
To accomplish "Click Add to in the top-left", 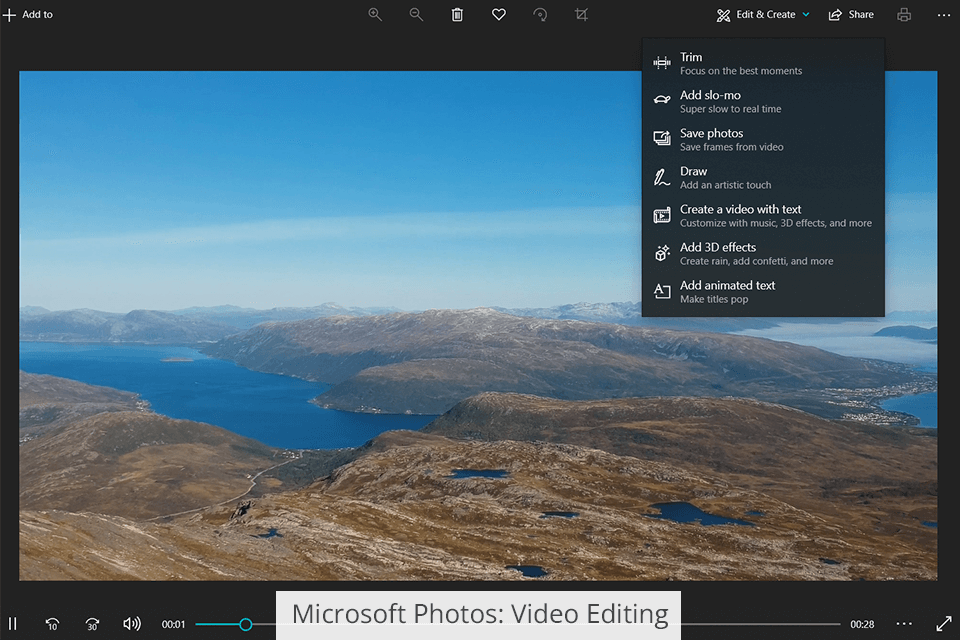I will coord(28,15).
